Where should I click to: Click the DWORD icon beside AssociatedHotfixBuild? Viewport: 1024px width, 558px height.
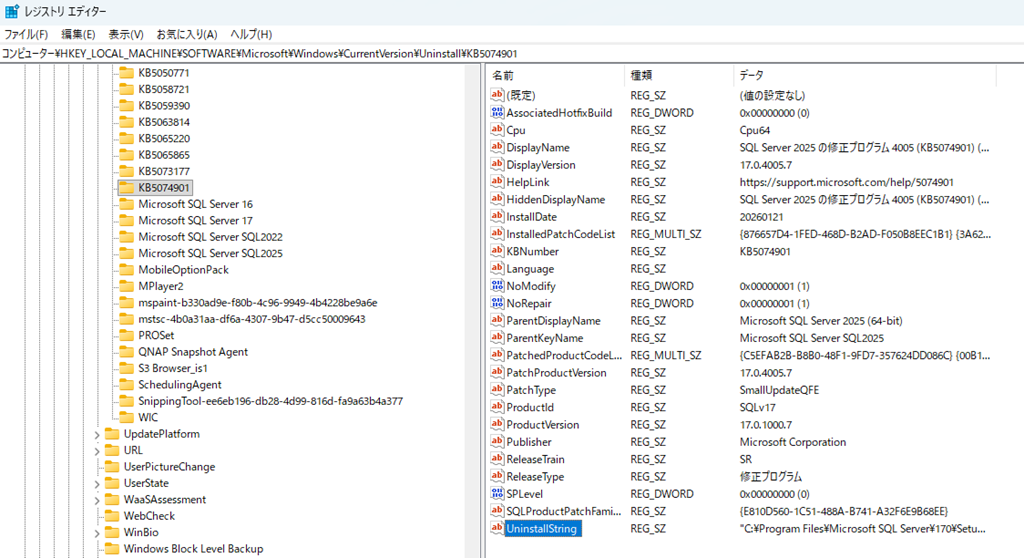[497, 113]
